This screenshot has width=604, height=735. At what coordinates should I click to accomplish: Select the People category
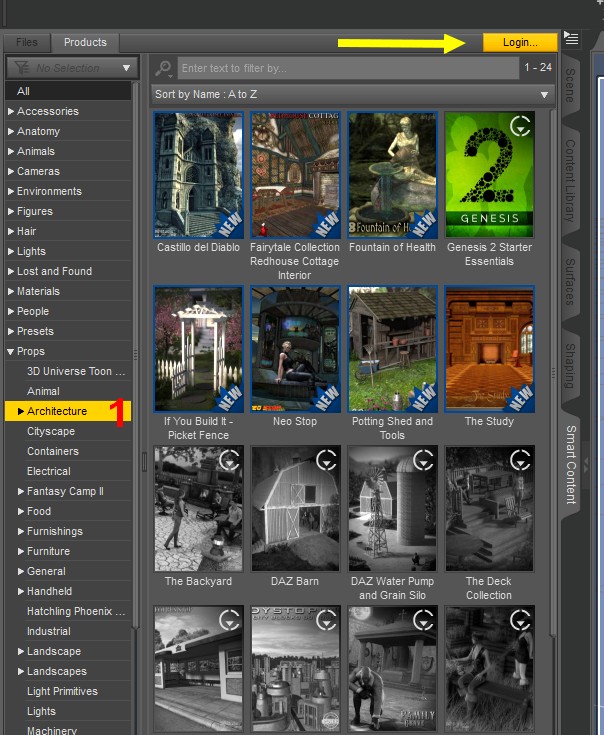coord(68,312)
